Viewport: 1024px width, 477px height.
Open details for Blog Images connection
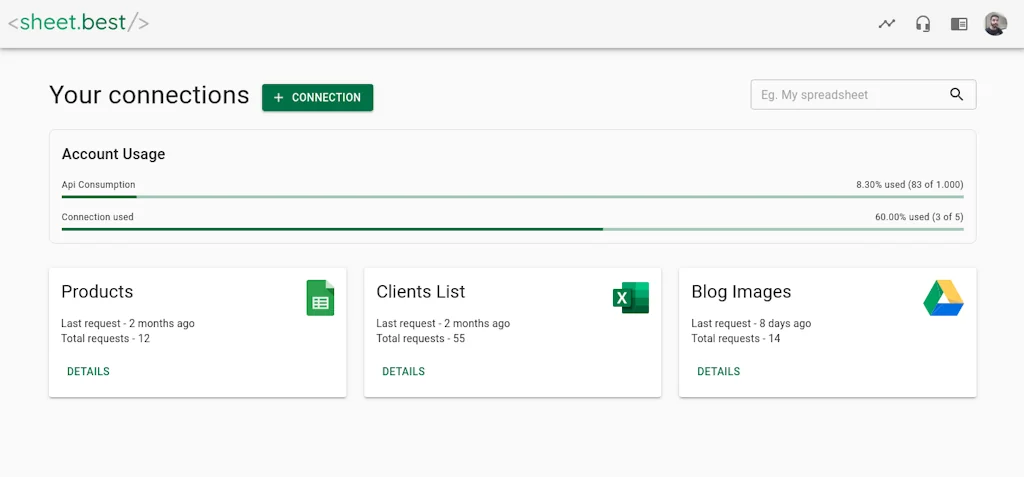pos(718,371)
